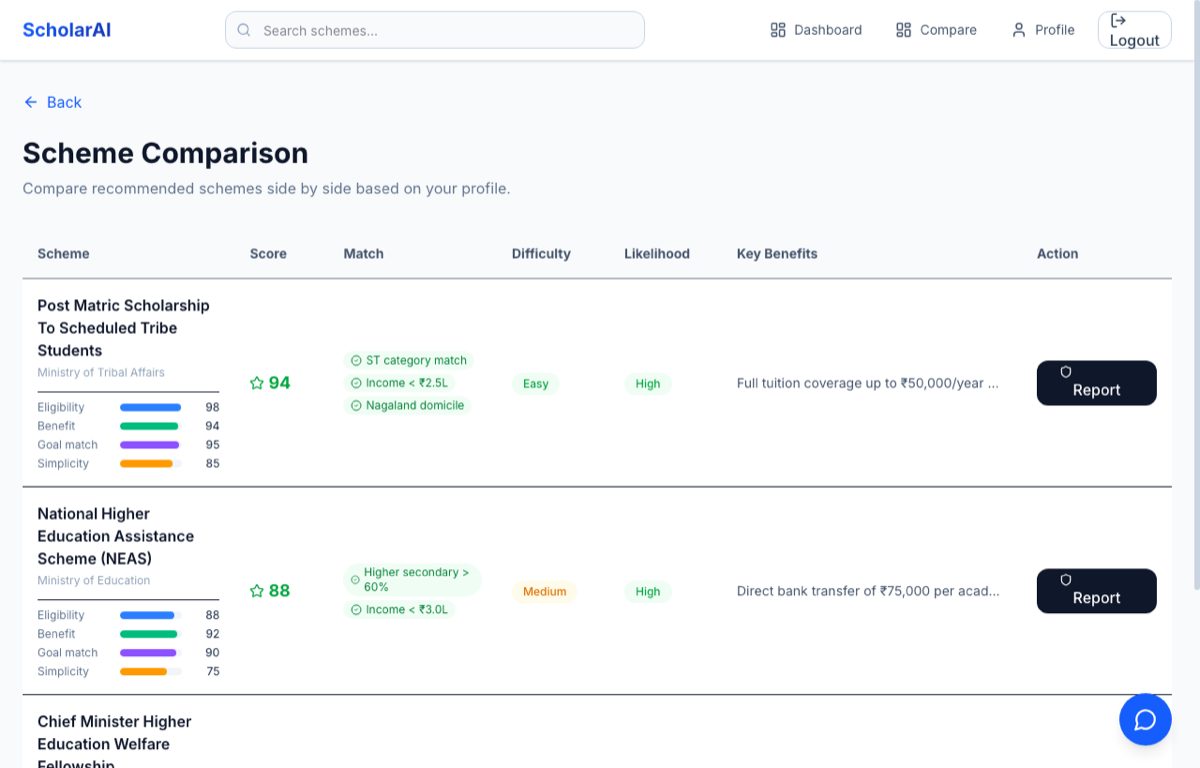Click shield icon in Post Matric Report button
The width and height of the screenshot is (1200, 768).
1066,372
